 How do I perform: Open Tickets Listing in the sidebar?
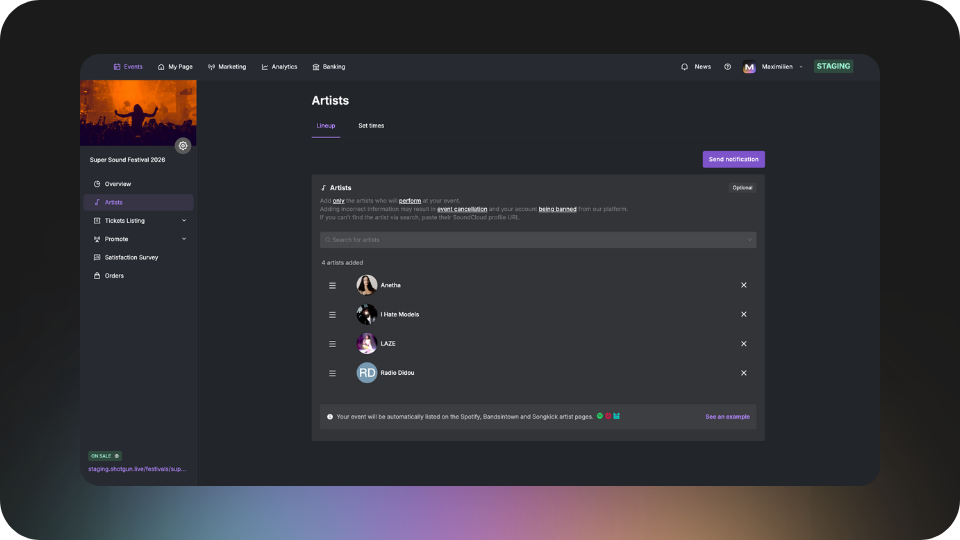coord(138,220)
